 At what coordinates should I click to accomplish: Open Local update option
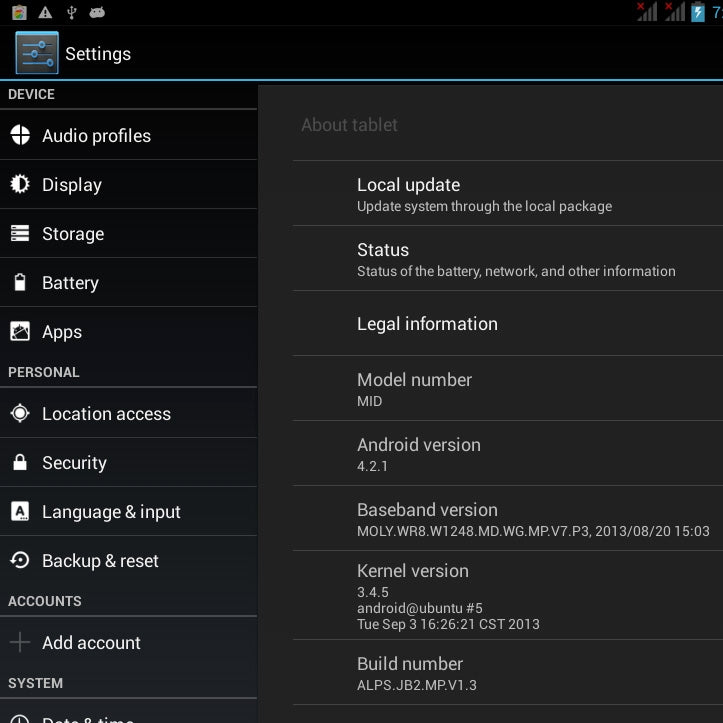point(508,194)
